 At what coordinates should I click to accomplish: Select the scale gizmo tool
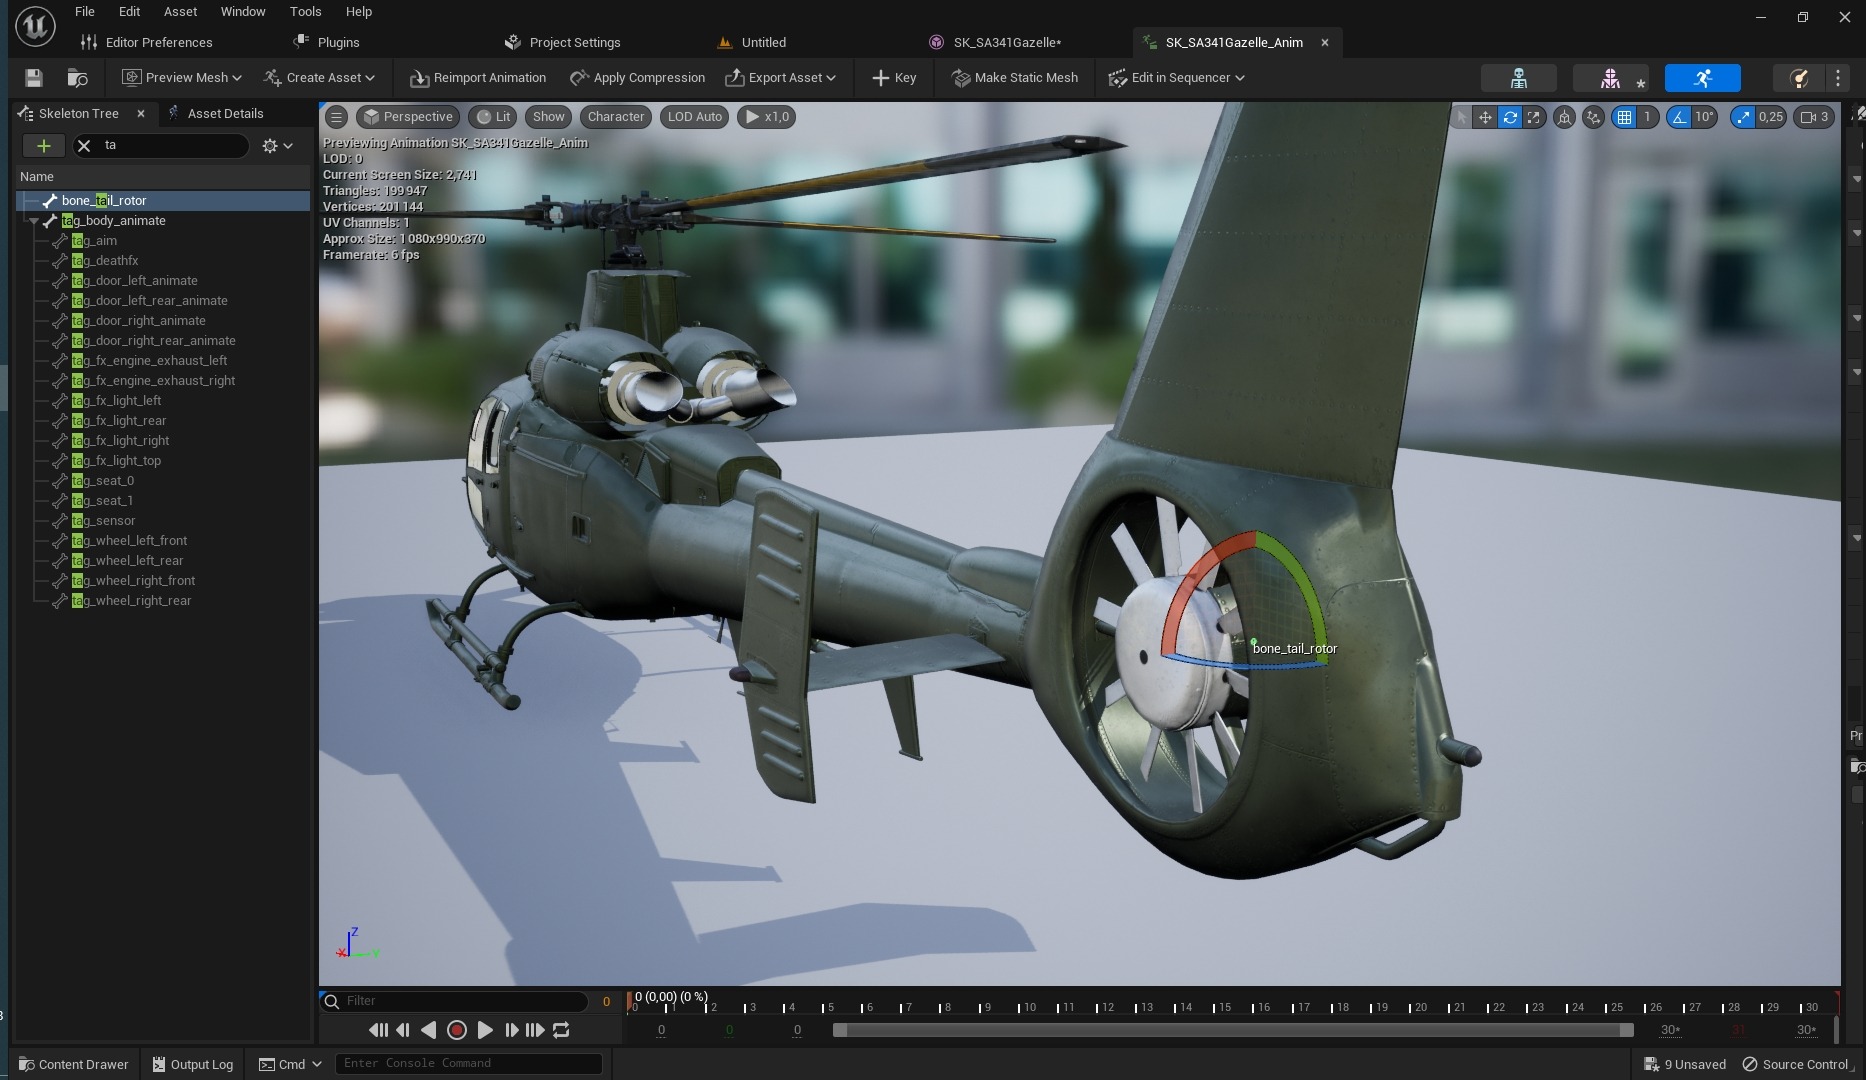click(1534, 117)
